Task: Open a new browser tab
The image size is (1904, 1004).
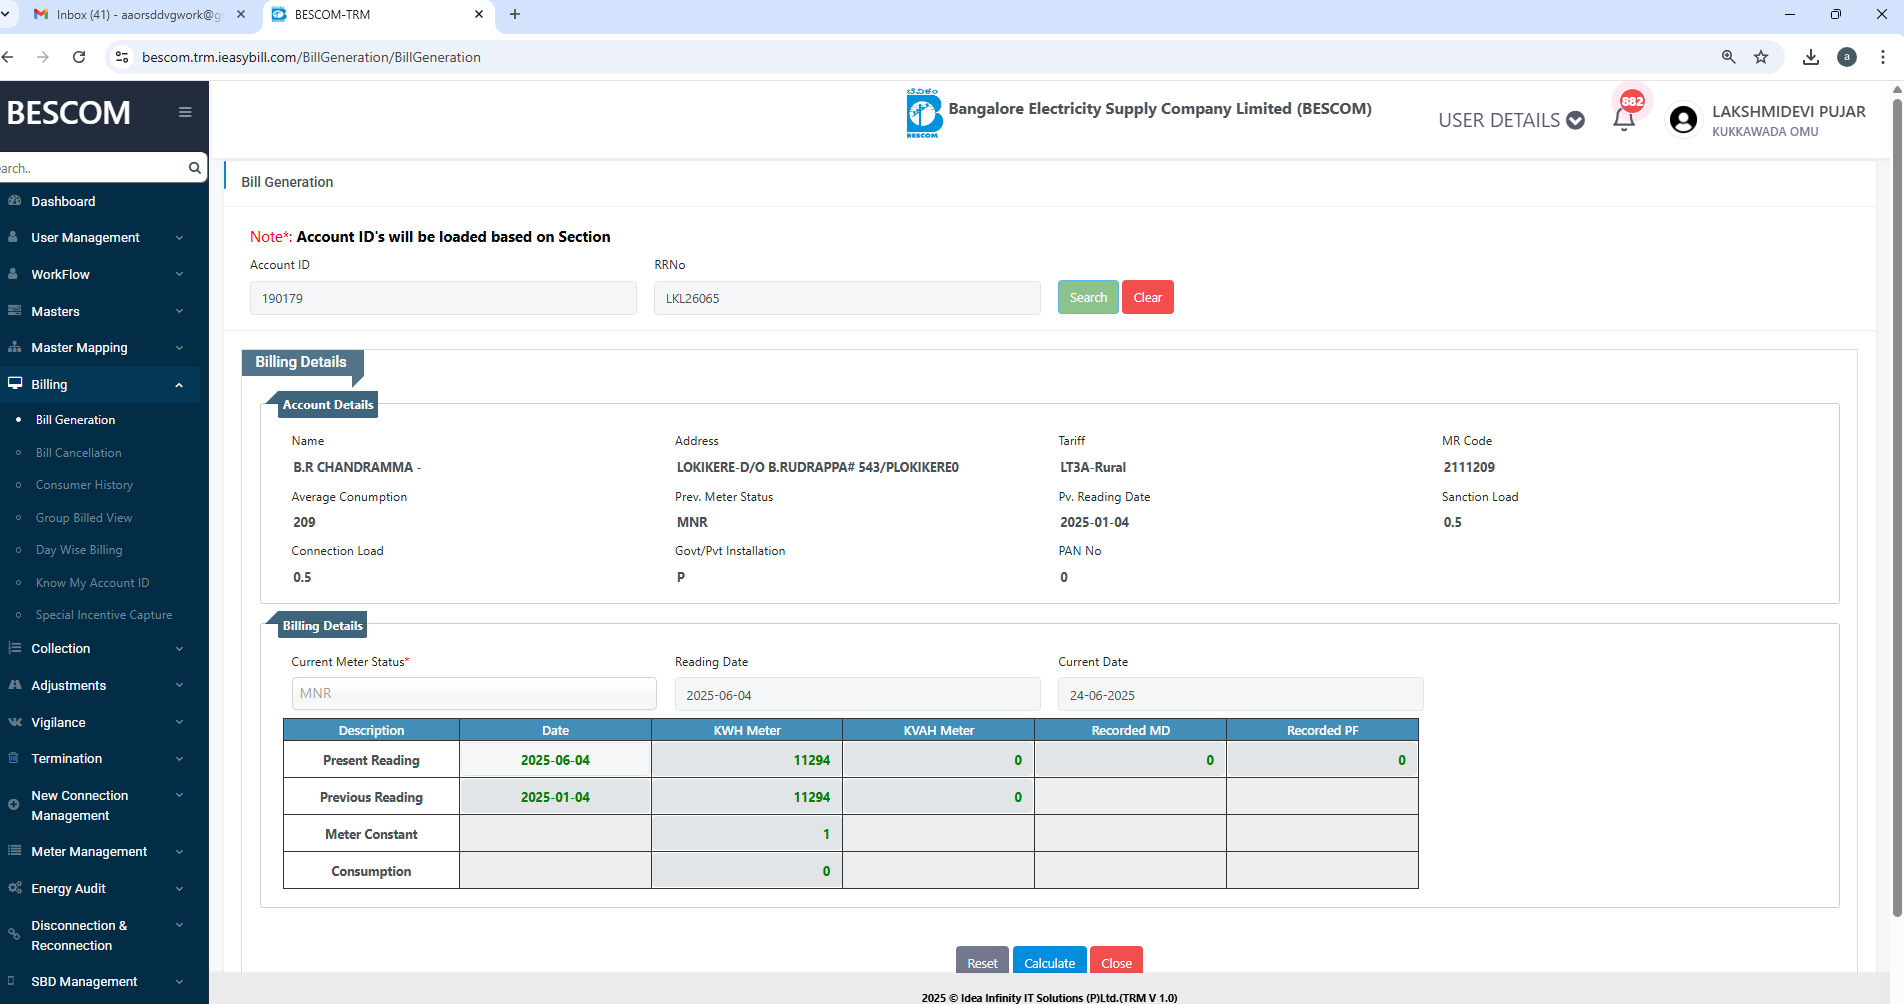Action: [515, 14]
